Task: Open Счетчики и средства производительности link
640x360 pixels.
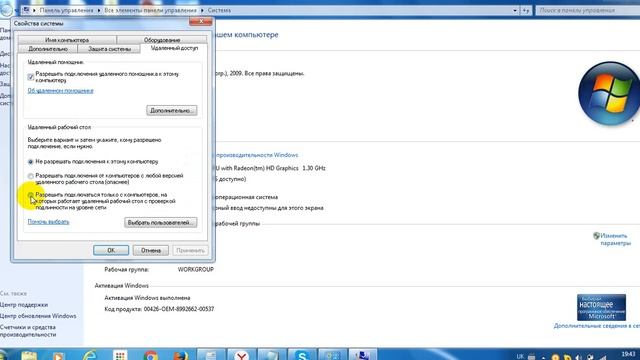Action: (28, 331)
